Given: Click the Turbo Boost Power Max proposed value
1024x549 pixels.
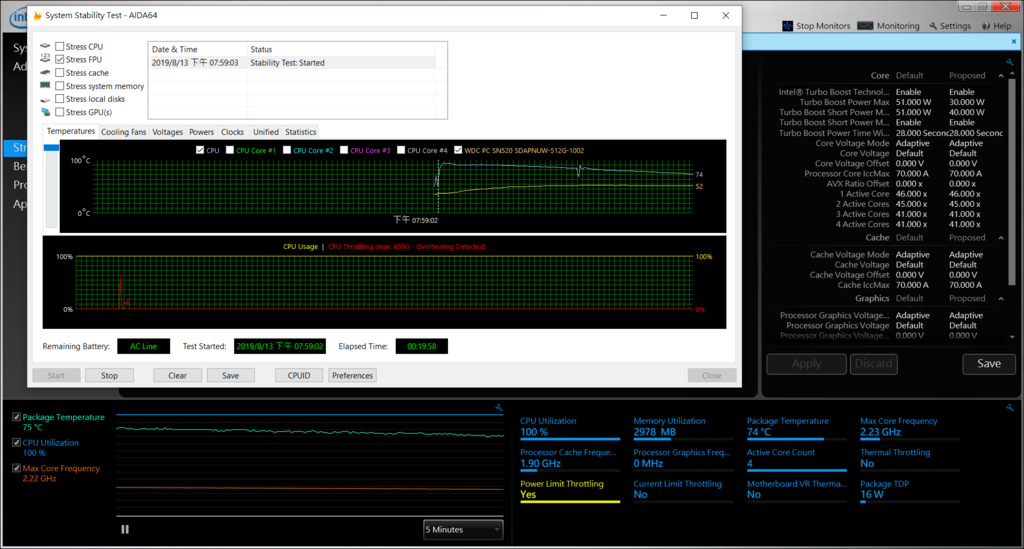Looking at the screenshot, I should [967, 102].
